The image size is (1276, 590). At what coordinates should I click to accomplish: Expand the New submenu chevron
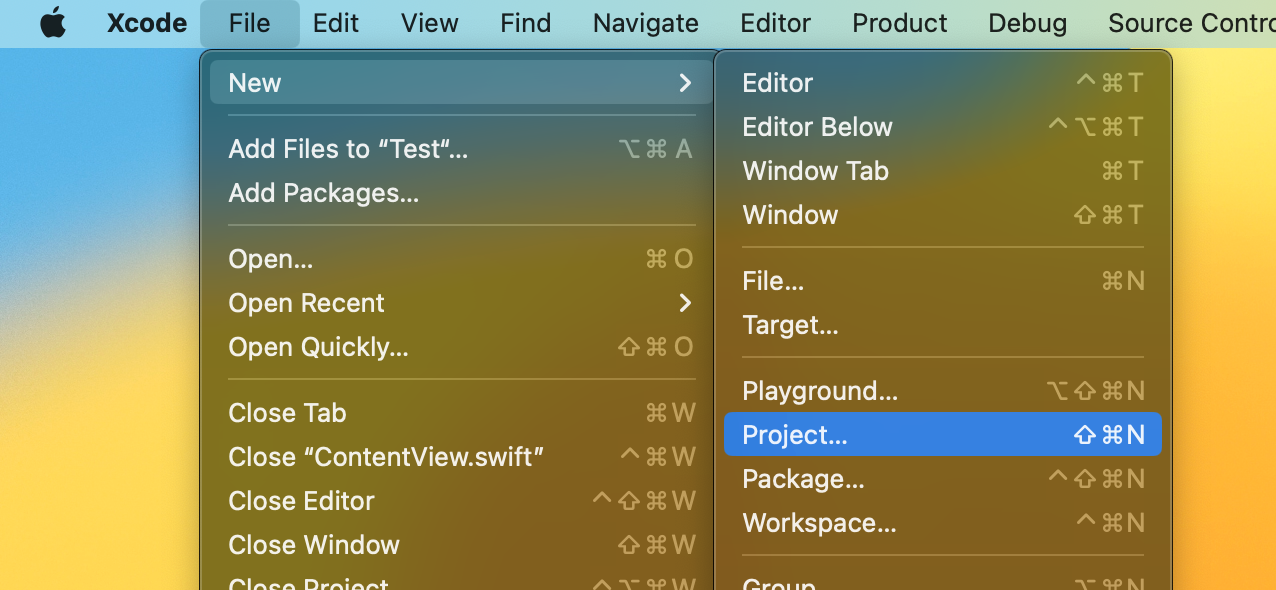click(685, 83)
